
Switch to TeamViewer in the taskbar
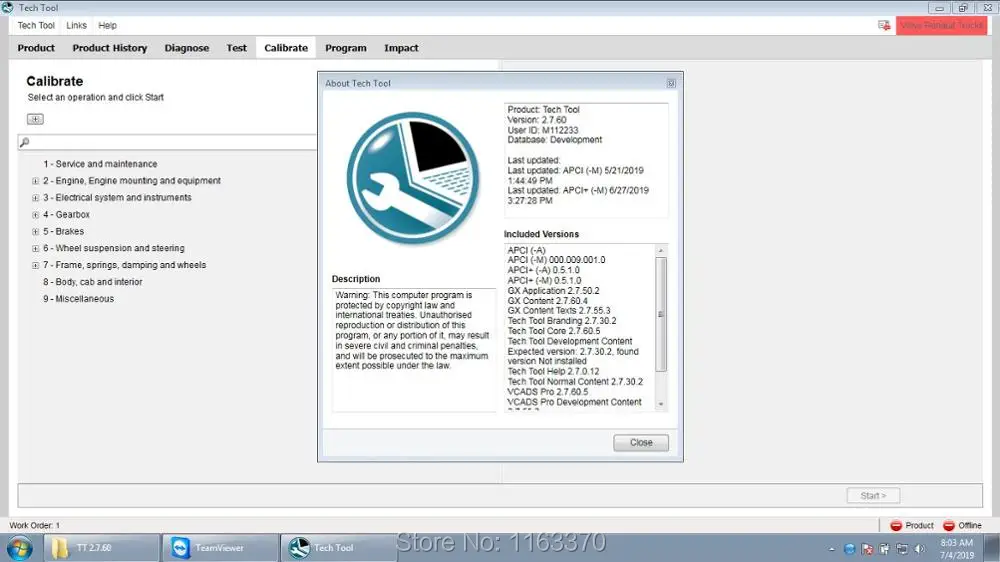219,548
